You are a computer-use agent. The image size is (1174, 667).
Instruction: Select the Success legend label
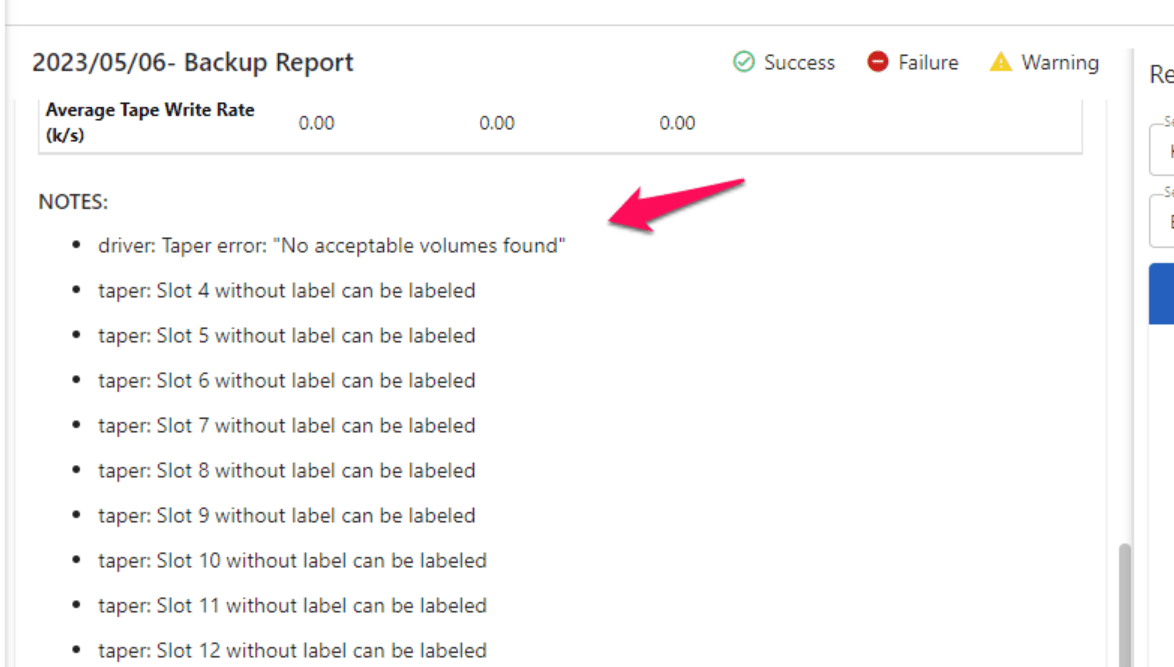pos(800,62)
